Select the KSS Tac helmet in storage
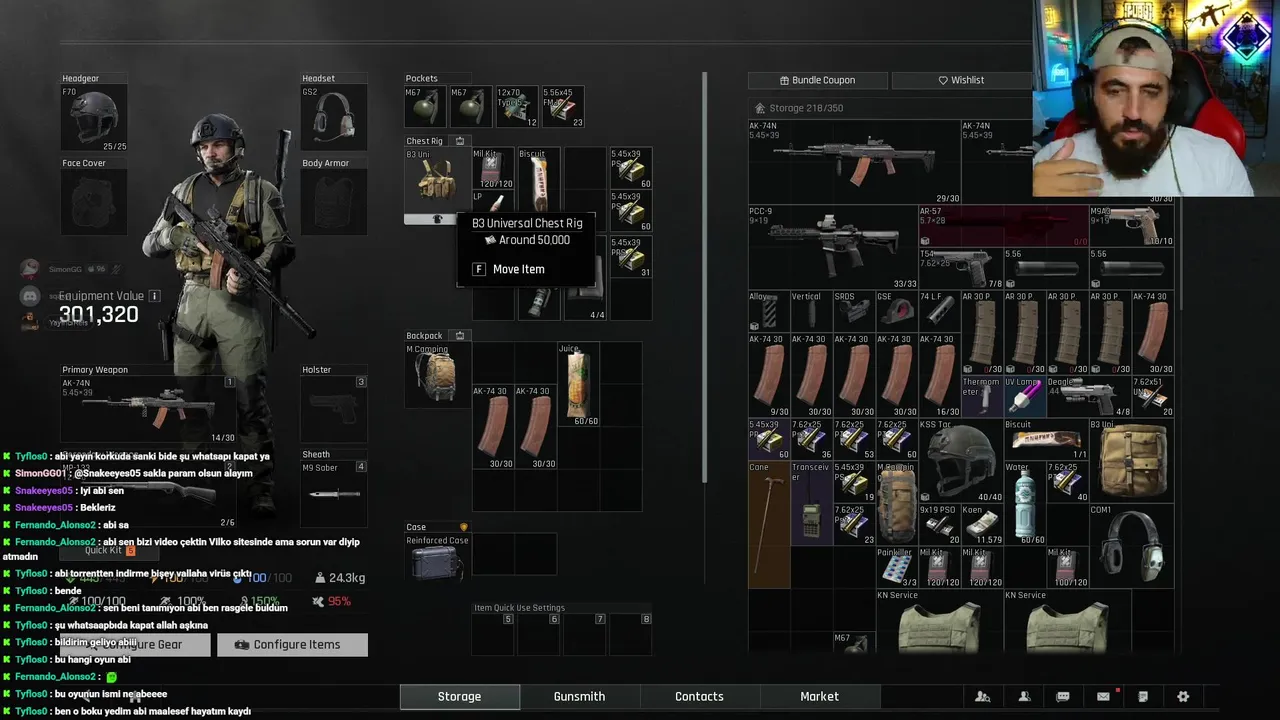 tap(960, 460)
